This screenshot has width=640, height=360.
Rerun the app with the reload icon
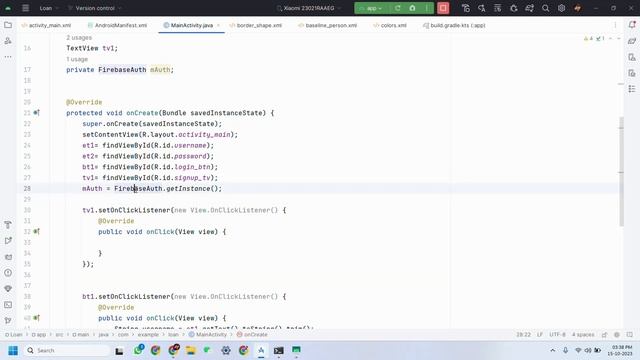click(x=397, y=8)
